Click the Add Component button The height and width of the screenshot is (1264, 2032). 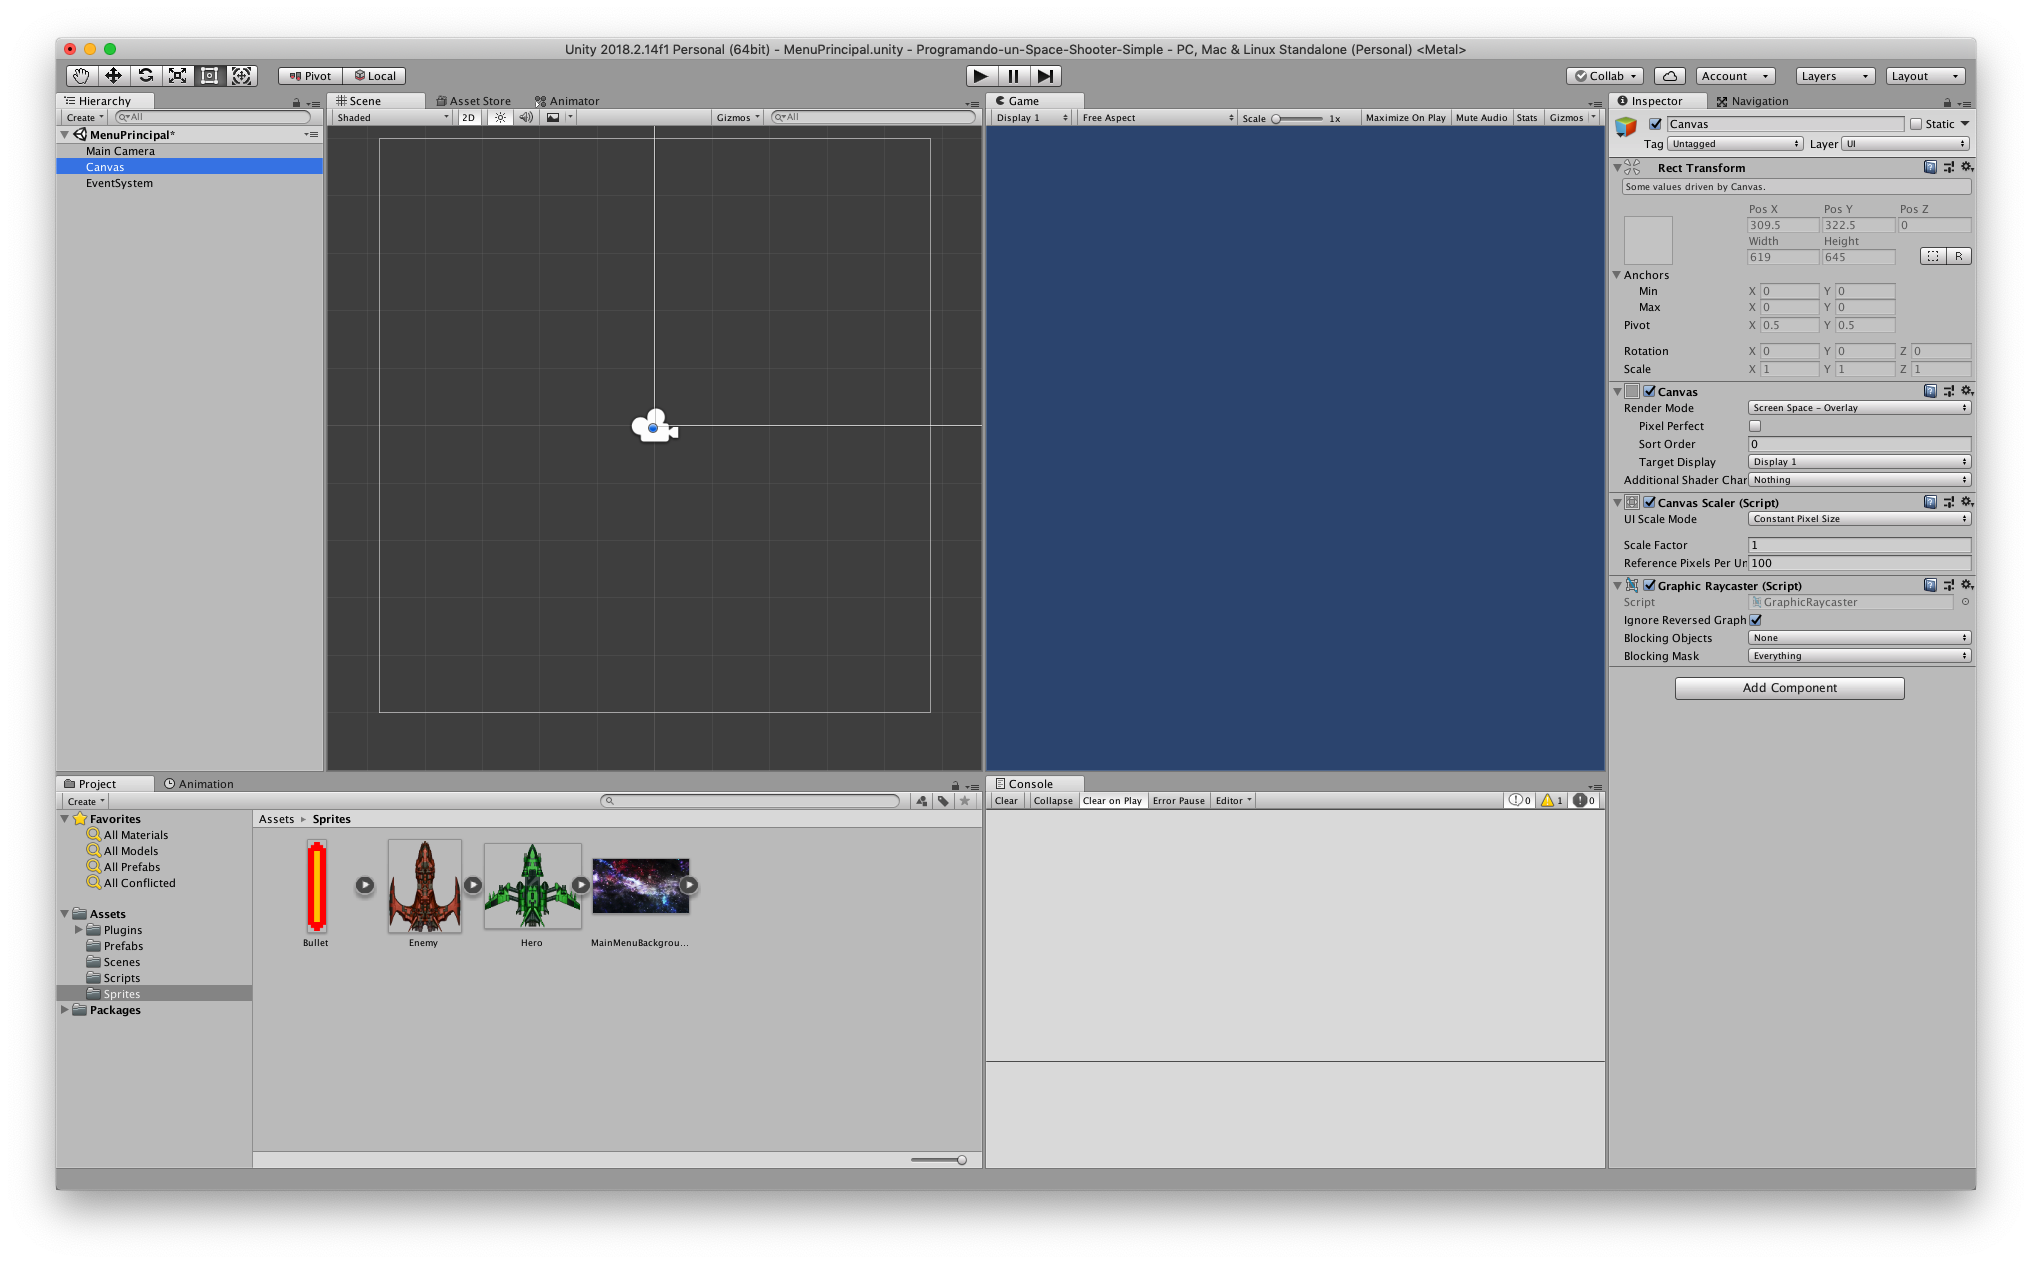1789,688
